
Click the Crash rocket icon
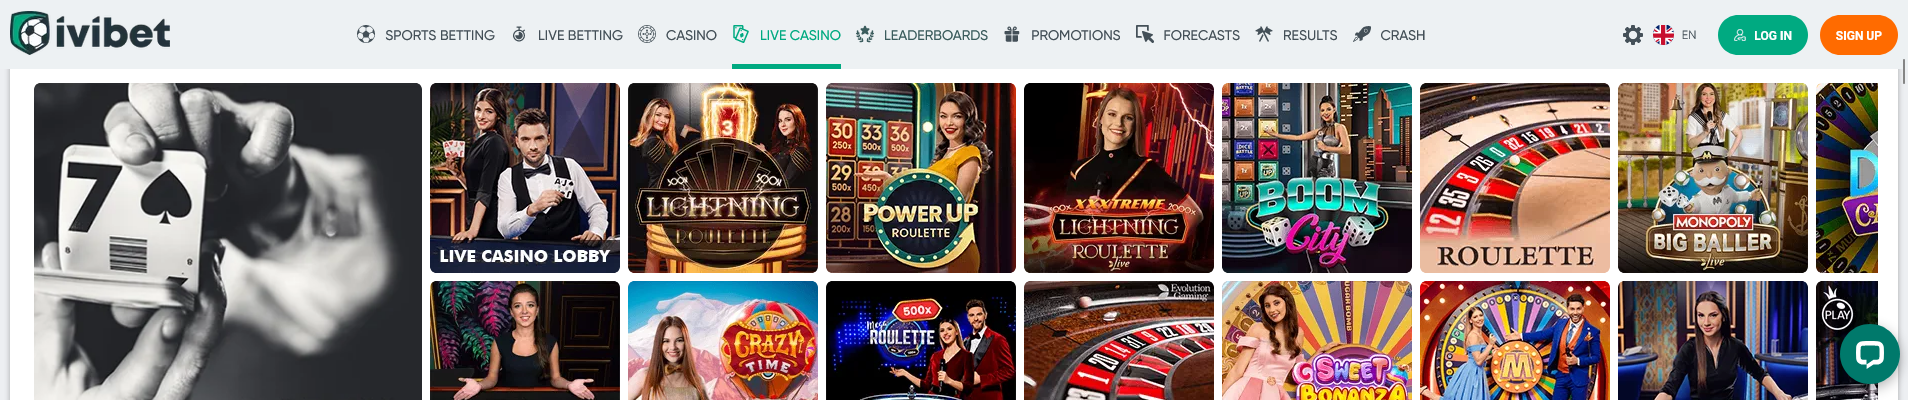(1362, 34)
